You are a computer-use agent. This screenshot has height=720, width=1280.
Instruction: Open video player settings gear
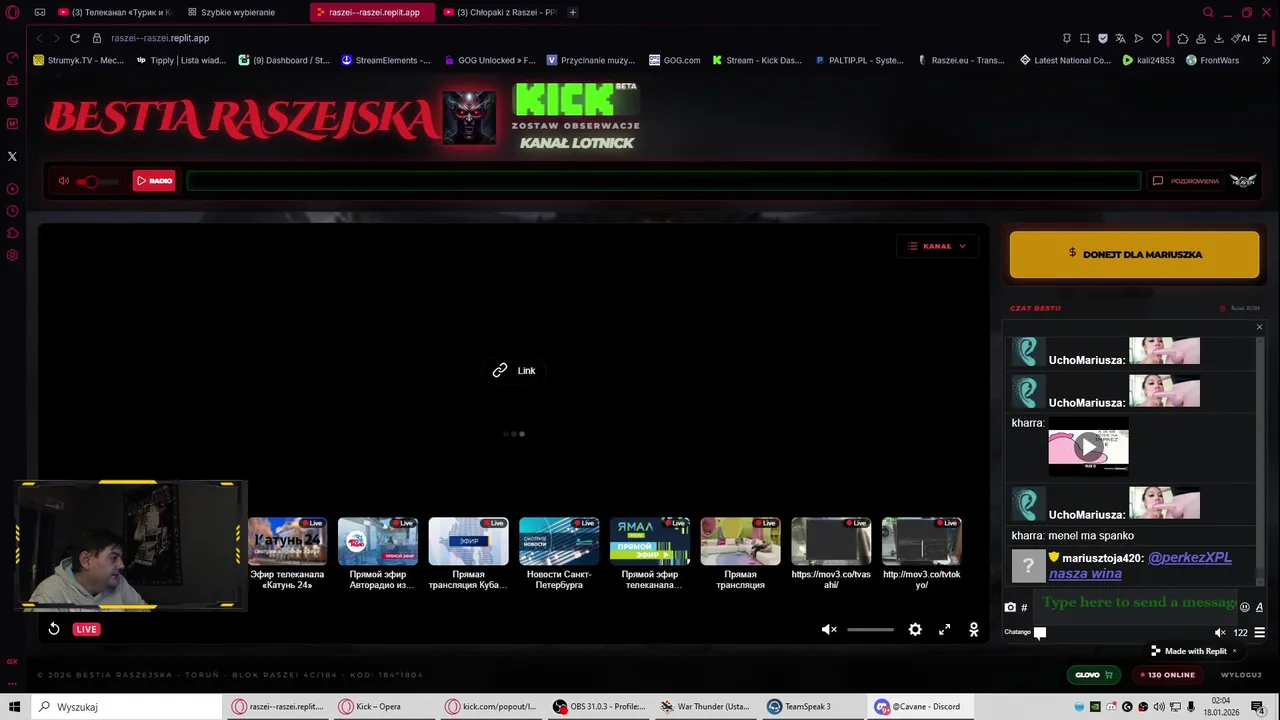[x=915, y=629]
